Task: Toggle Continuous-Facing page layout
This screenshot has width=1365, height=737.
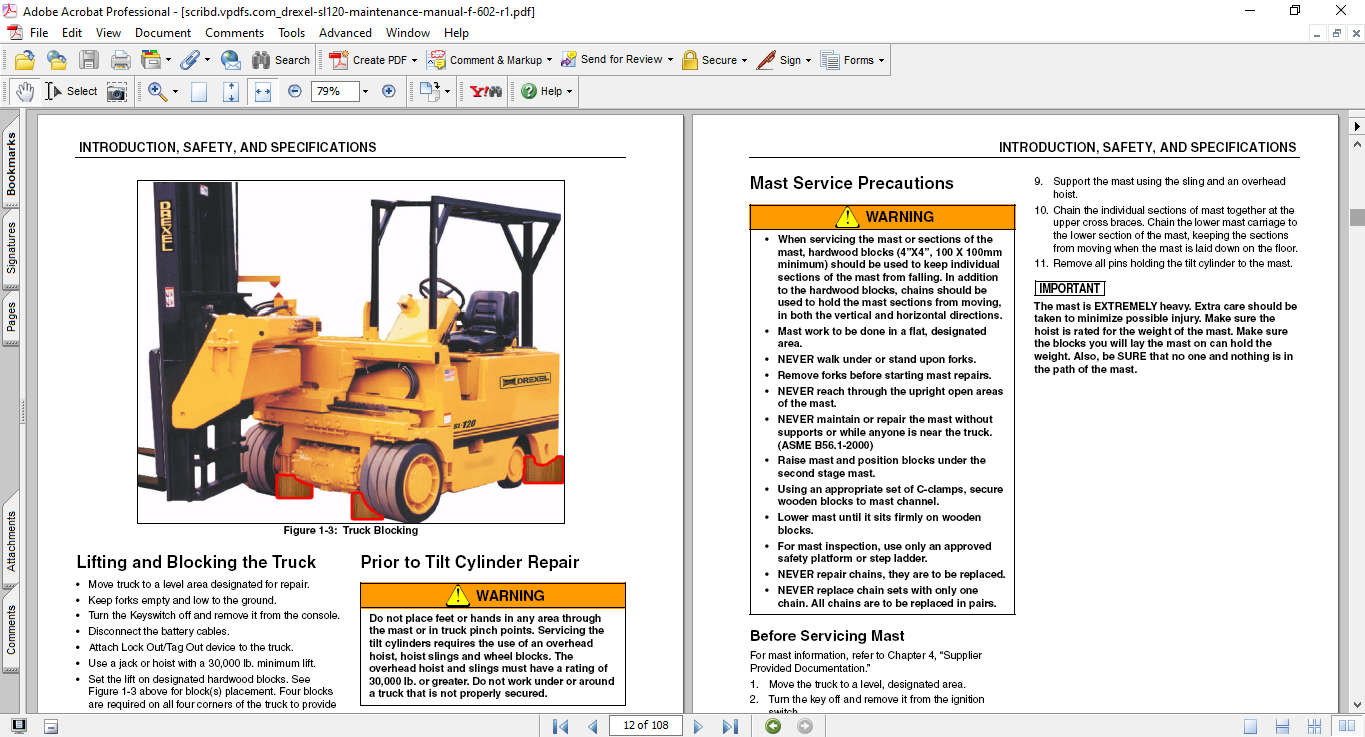Action: point(1313,726)
